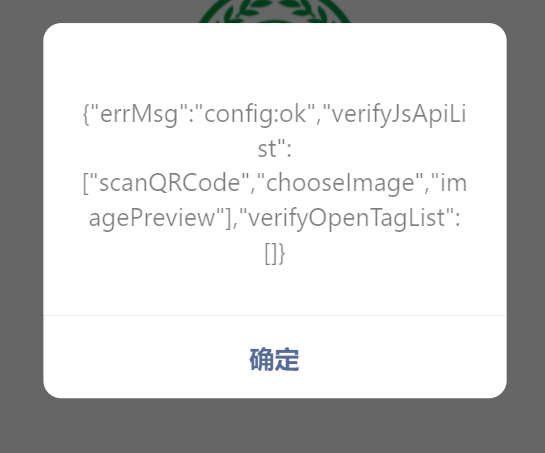Click the "chooseImage" entry in message
The image size is (545, 453).
(x=341, y=183)
